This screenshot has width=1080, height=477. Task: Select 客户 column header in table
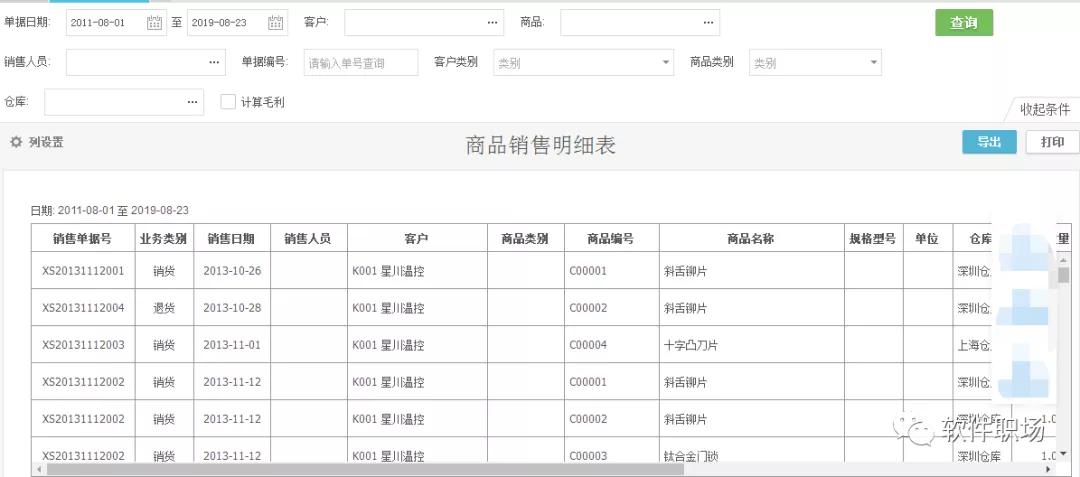coord(417,238)
